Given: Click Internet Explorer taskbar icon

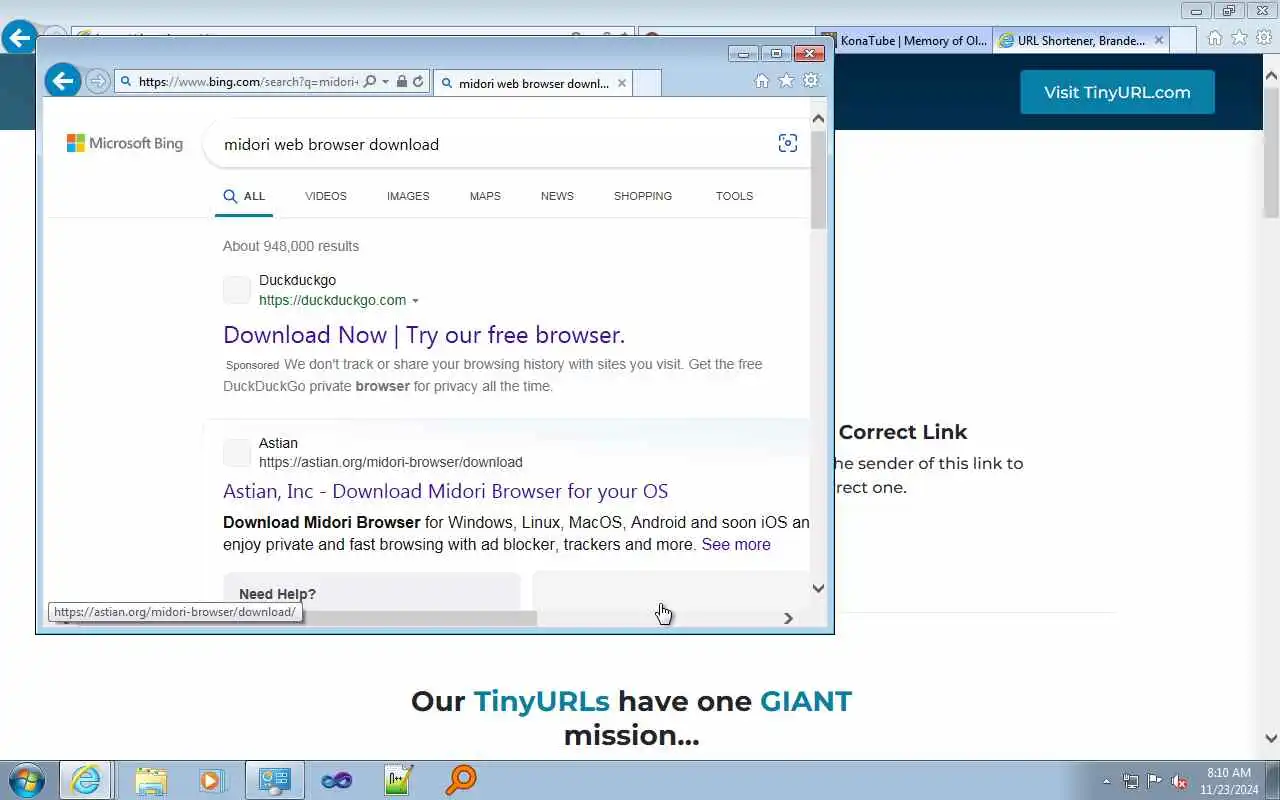Looking at the screenshot, I should pyautogui.click(x=85, y=780).
